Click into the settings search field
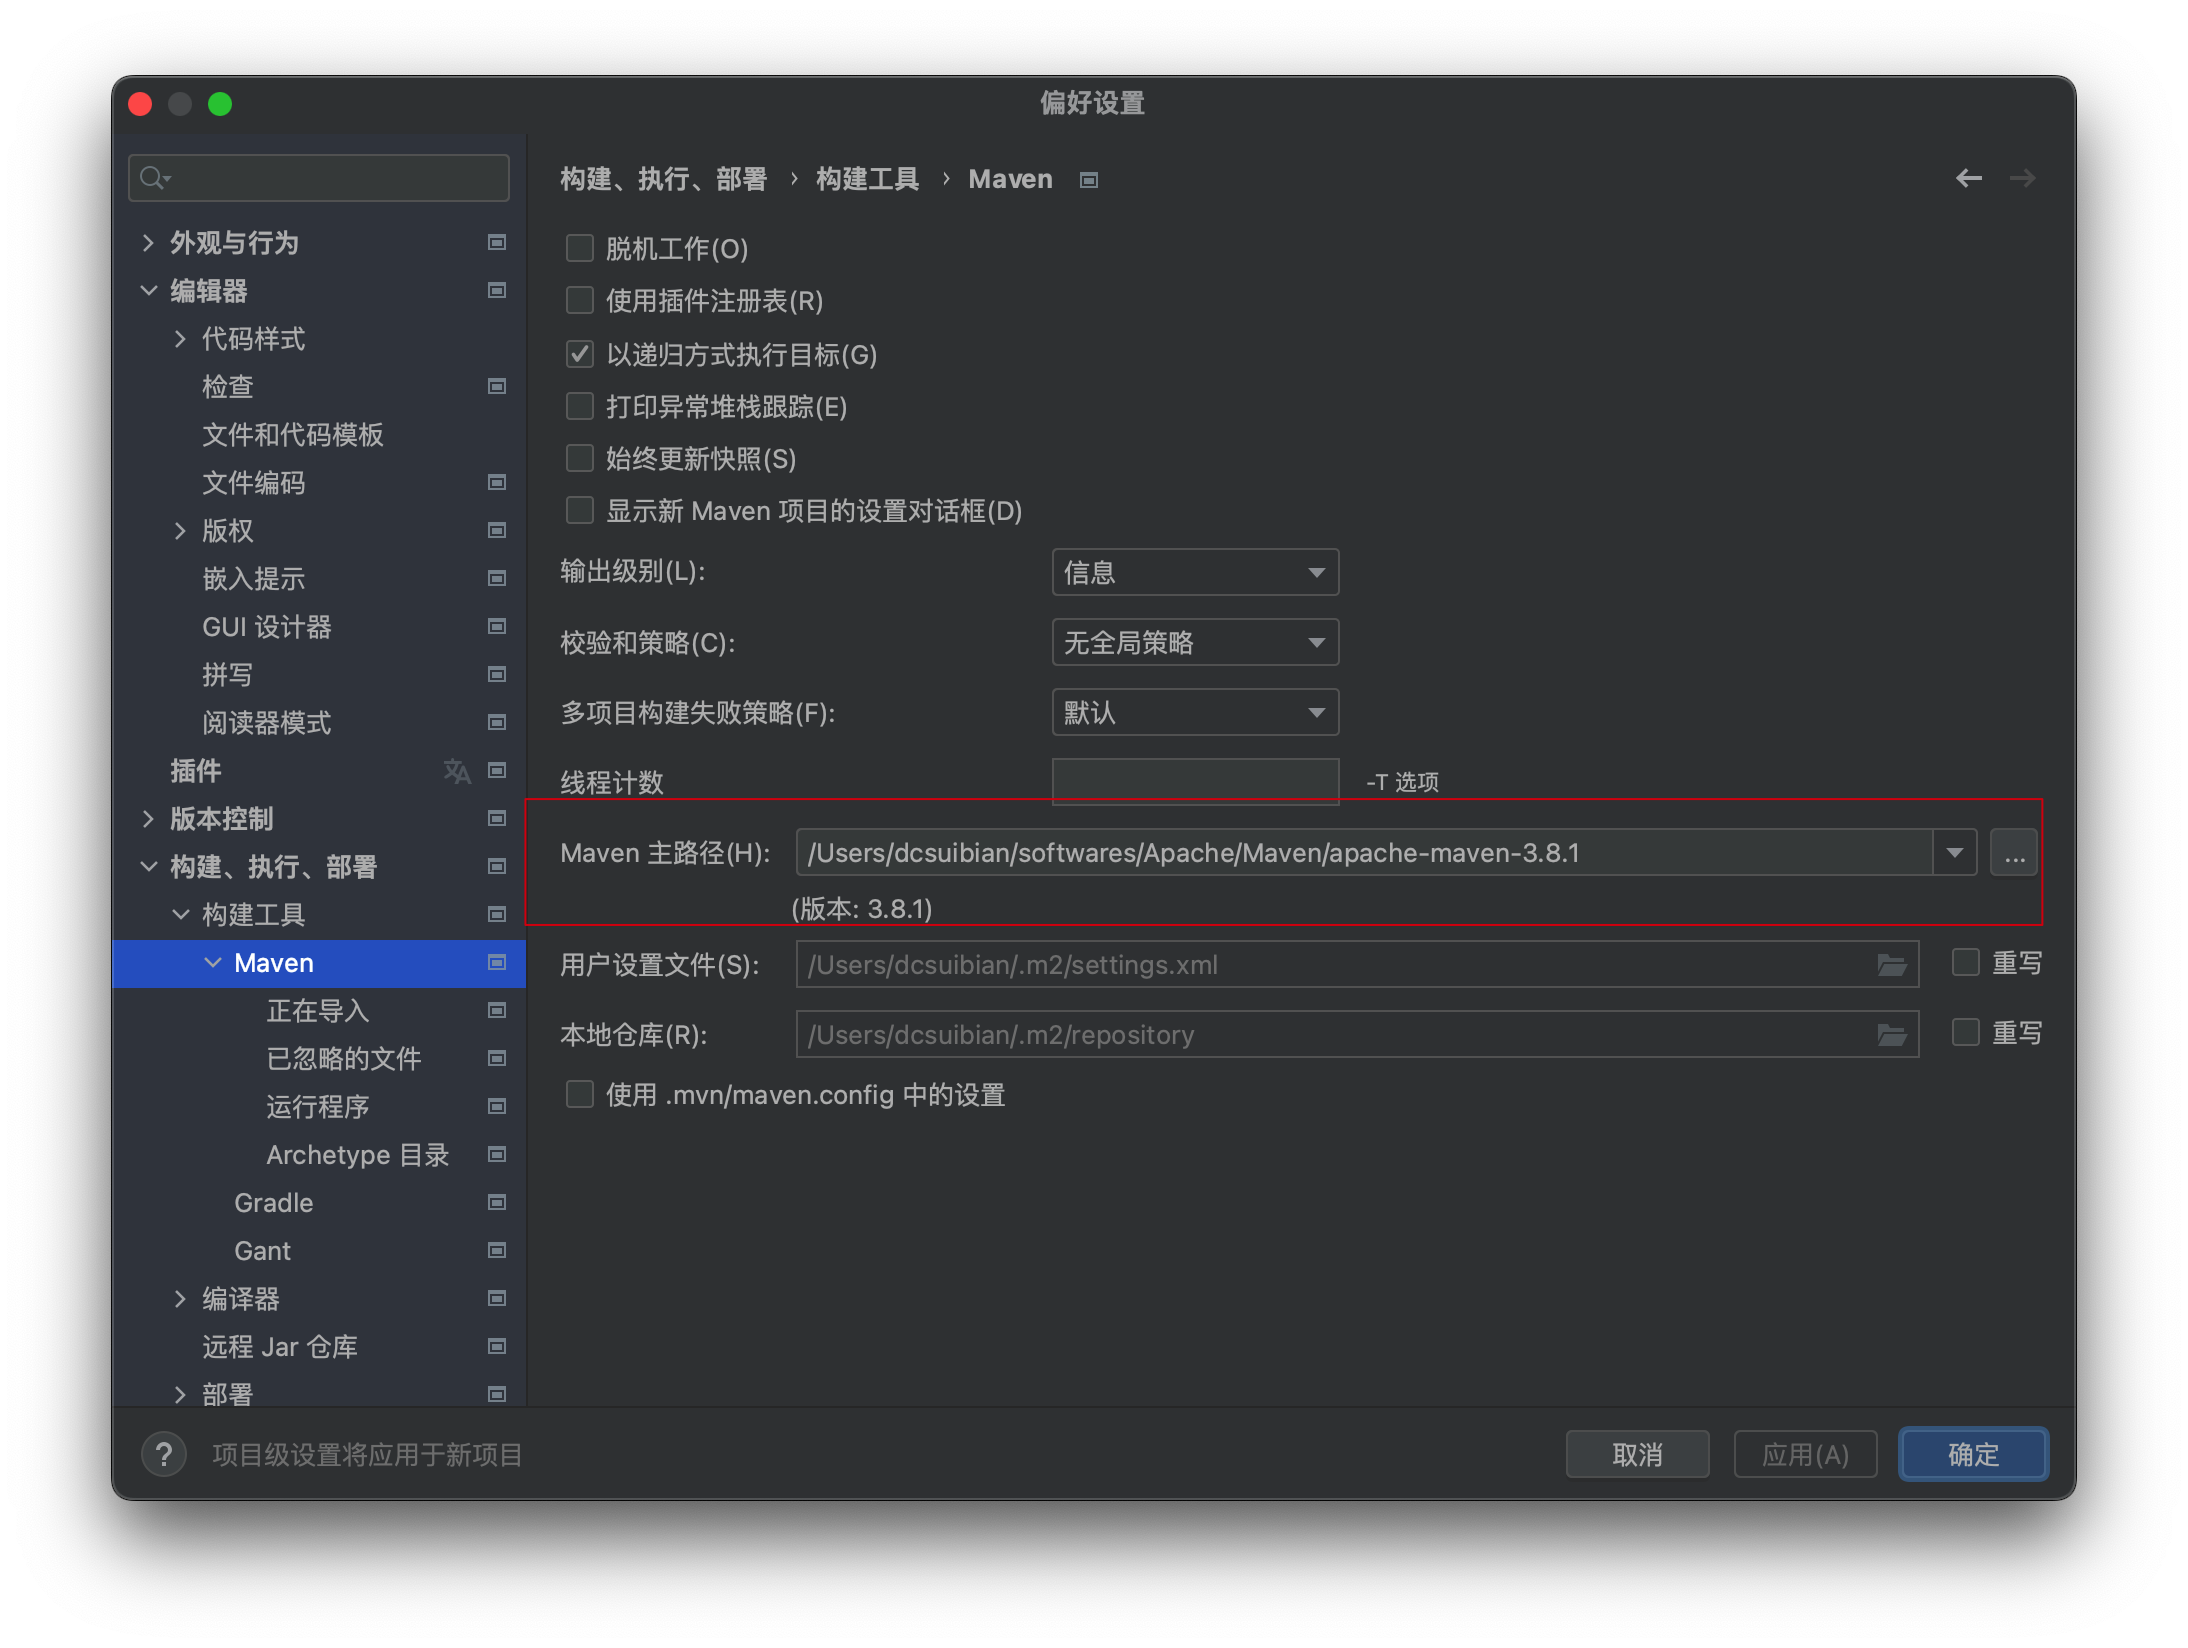2188x1648 pixels. [319, 178]
